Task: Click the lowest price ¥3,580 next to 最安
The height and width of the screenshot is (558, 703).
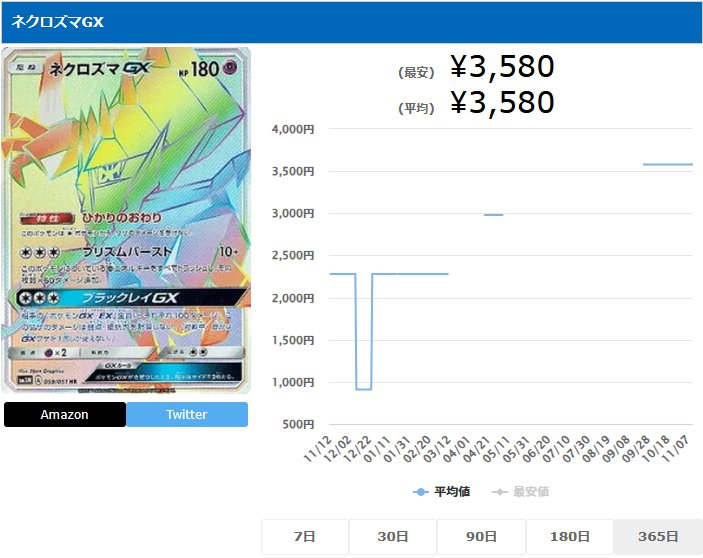Action: coord(502,67)
